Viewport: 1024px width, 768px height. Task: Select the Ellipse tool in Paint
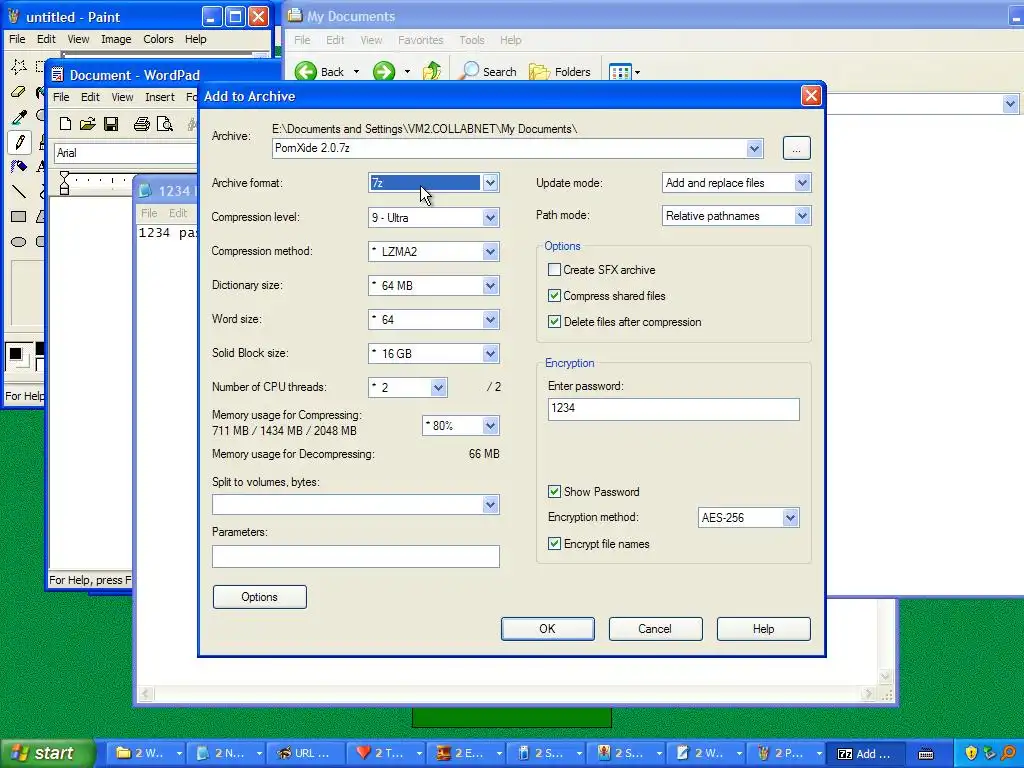click(18, 242)
